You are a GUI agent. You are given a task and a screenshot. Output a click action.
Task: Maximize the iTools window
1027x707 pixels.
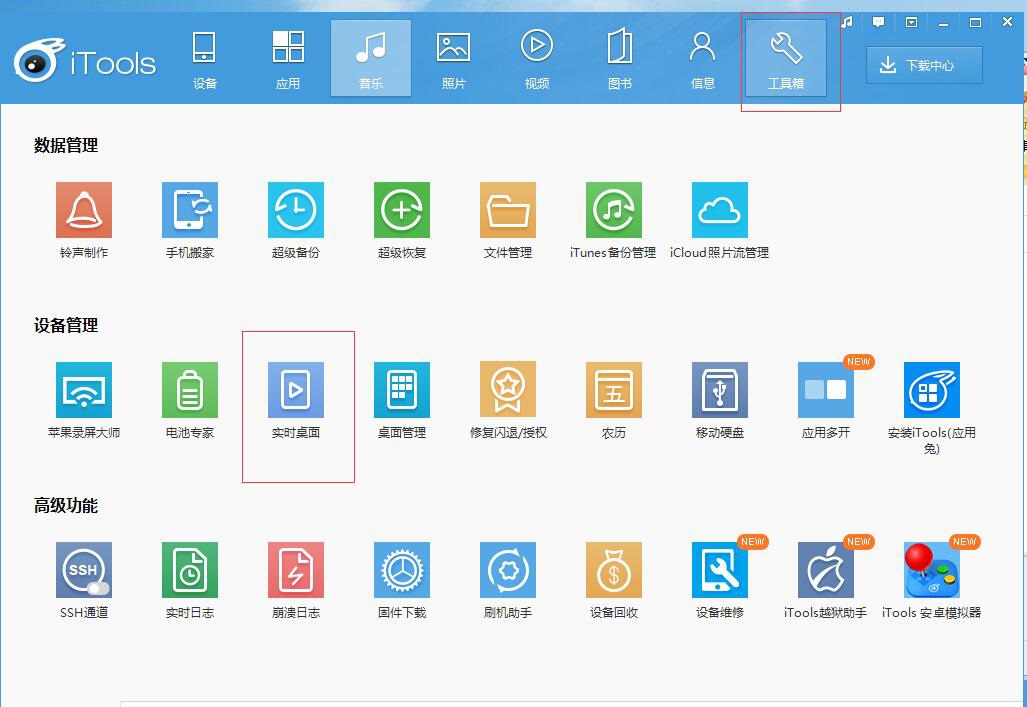point(975,22)
